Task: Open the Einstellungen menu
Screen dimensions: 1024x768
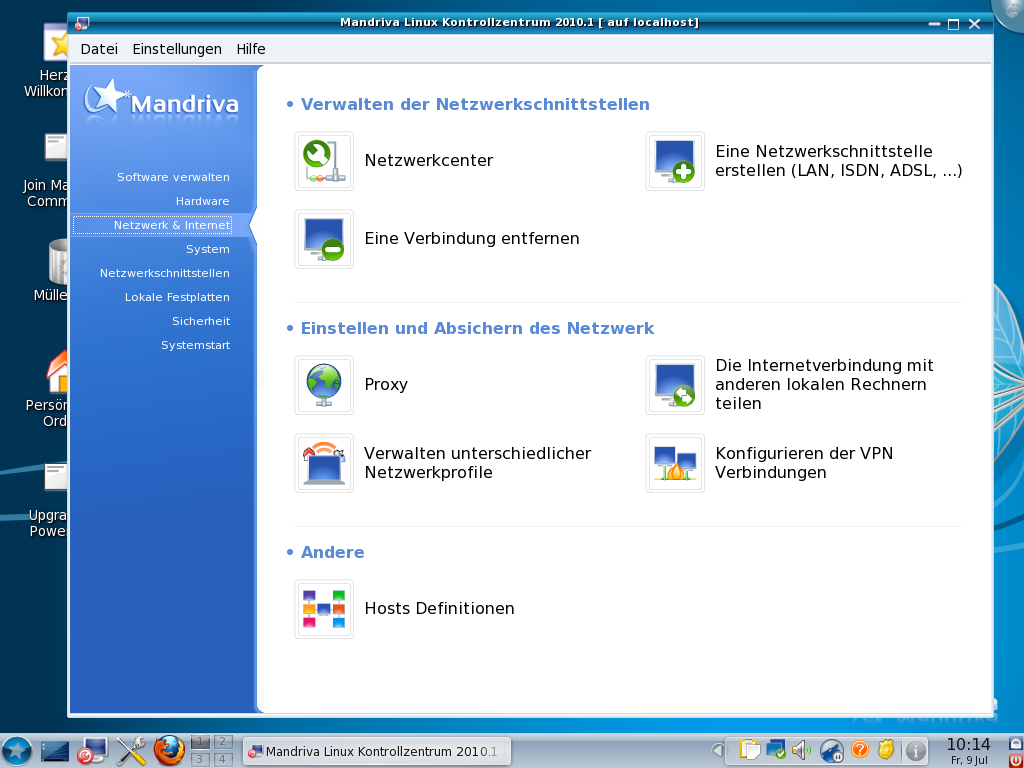Action: [x=177, y=49]
